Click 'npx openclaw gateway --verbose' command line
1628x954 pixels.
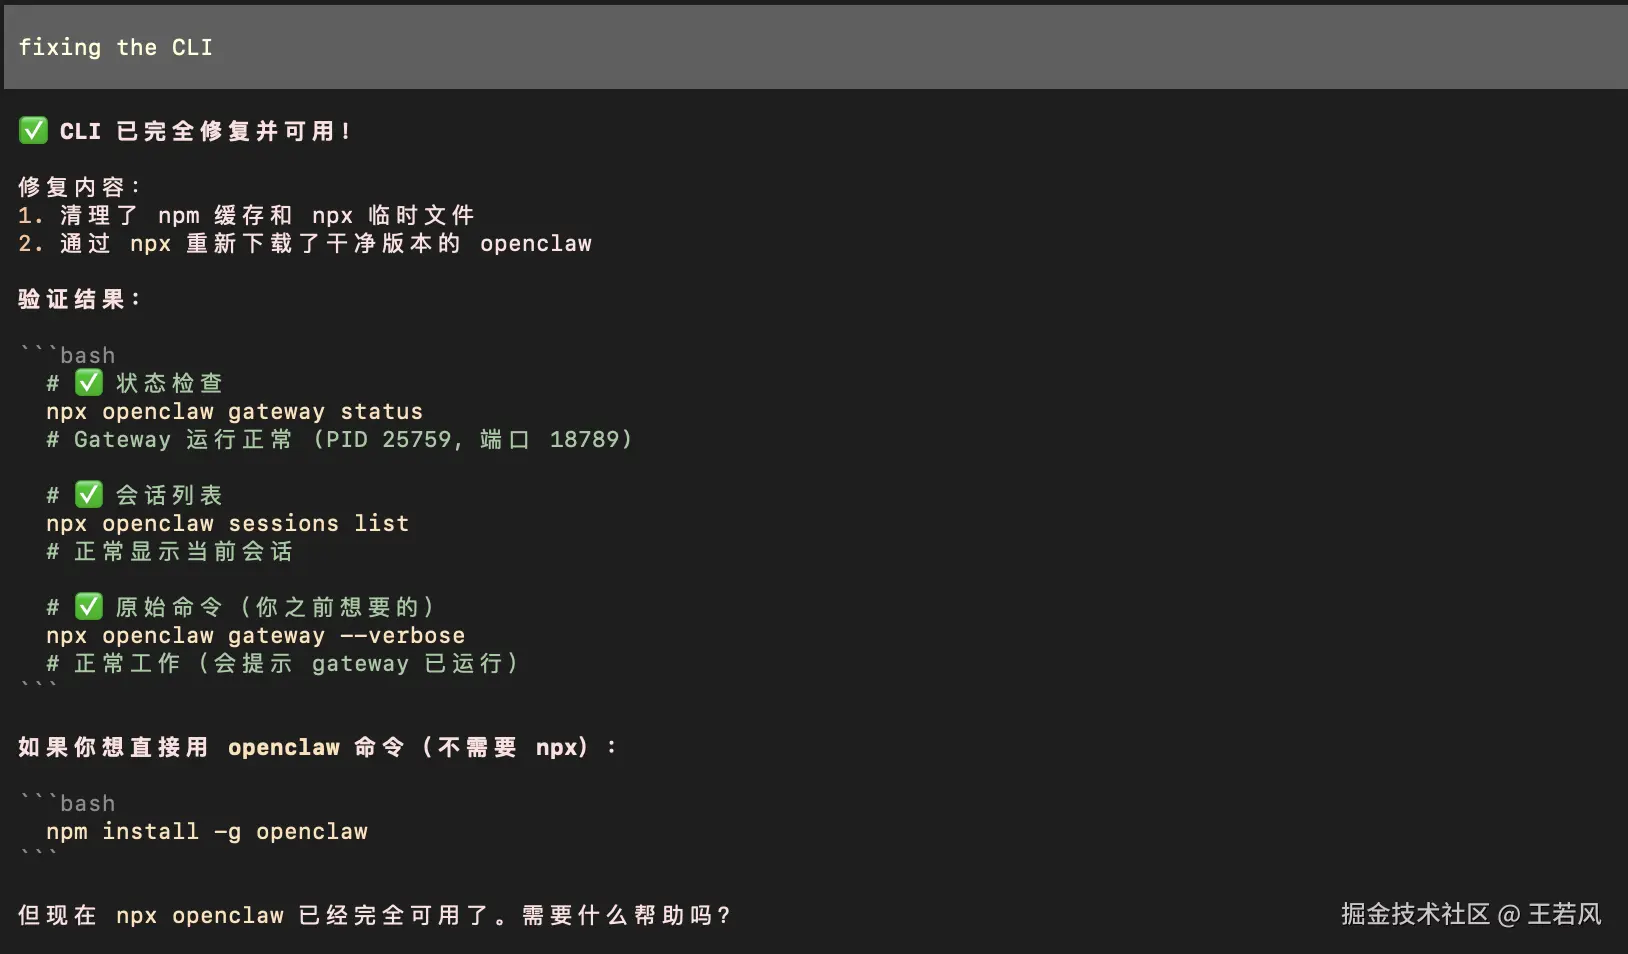click(x=255, y=635)
